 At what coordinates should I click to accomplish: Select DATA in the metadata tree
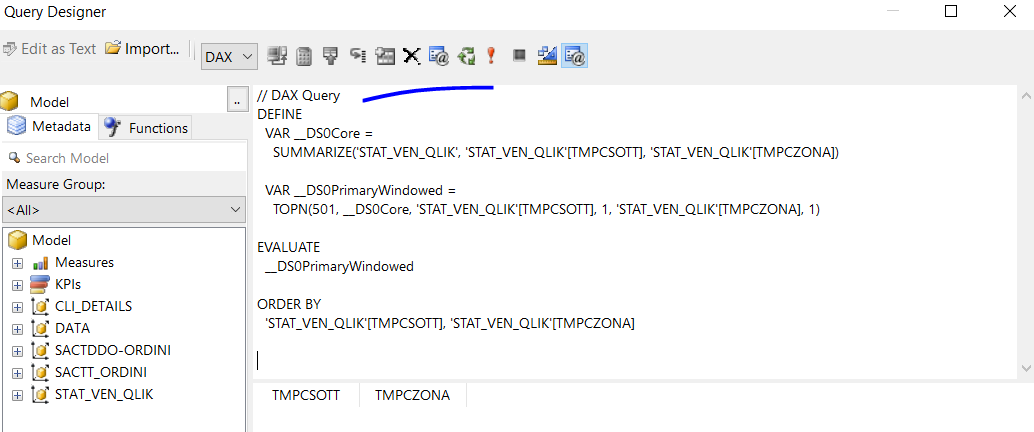[73, 328]
